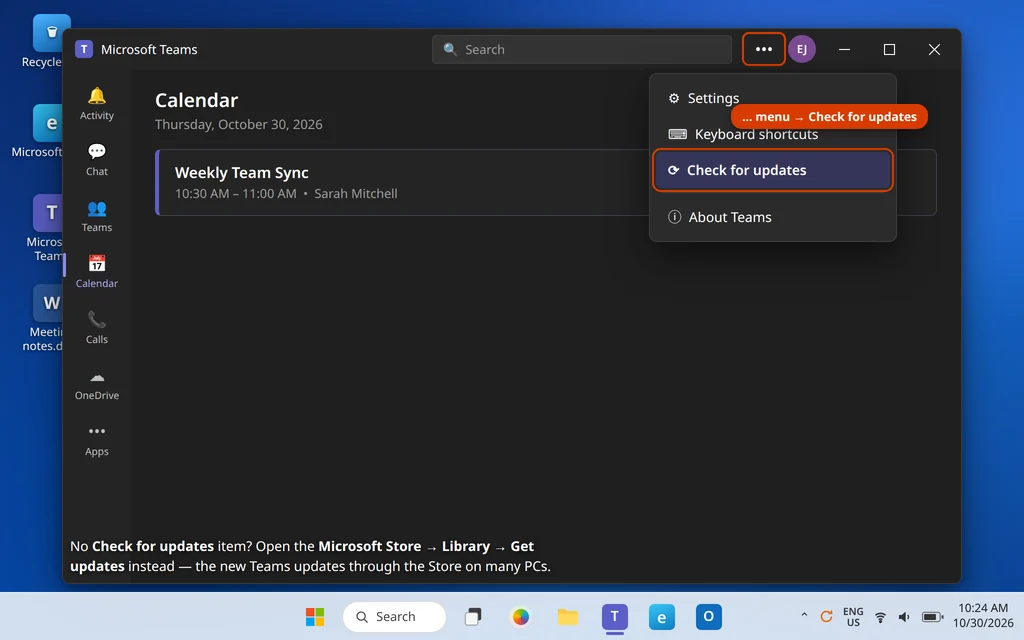Click the volume speaker tray icon
Image resolution: width=1024 pixels, height=640 pixels.
click(x=904, y=616)
